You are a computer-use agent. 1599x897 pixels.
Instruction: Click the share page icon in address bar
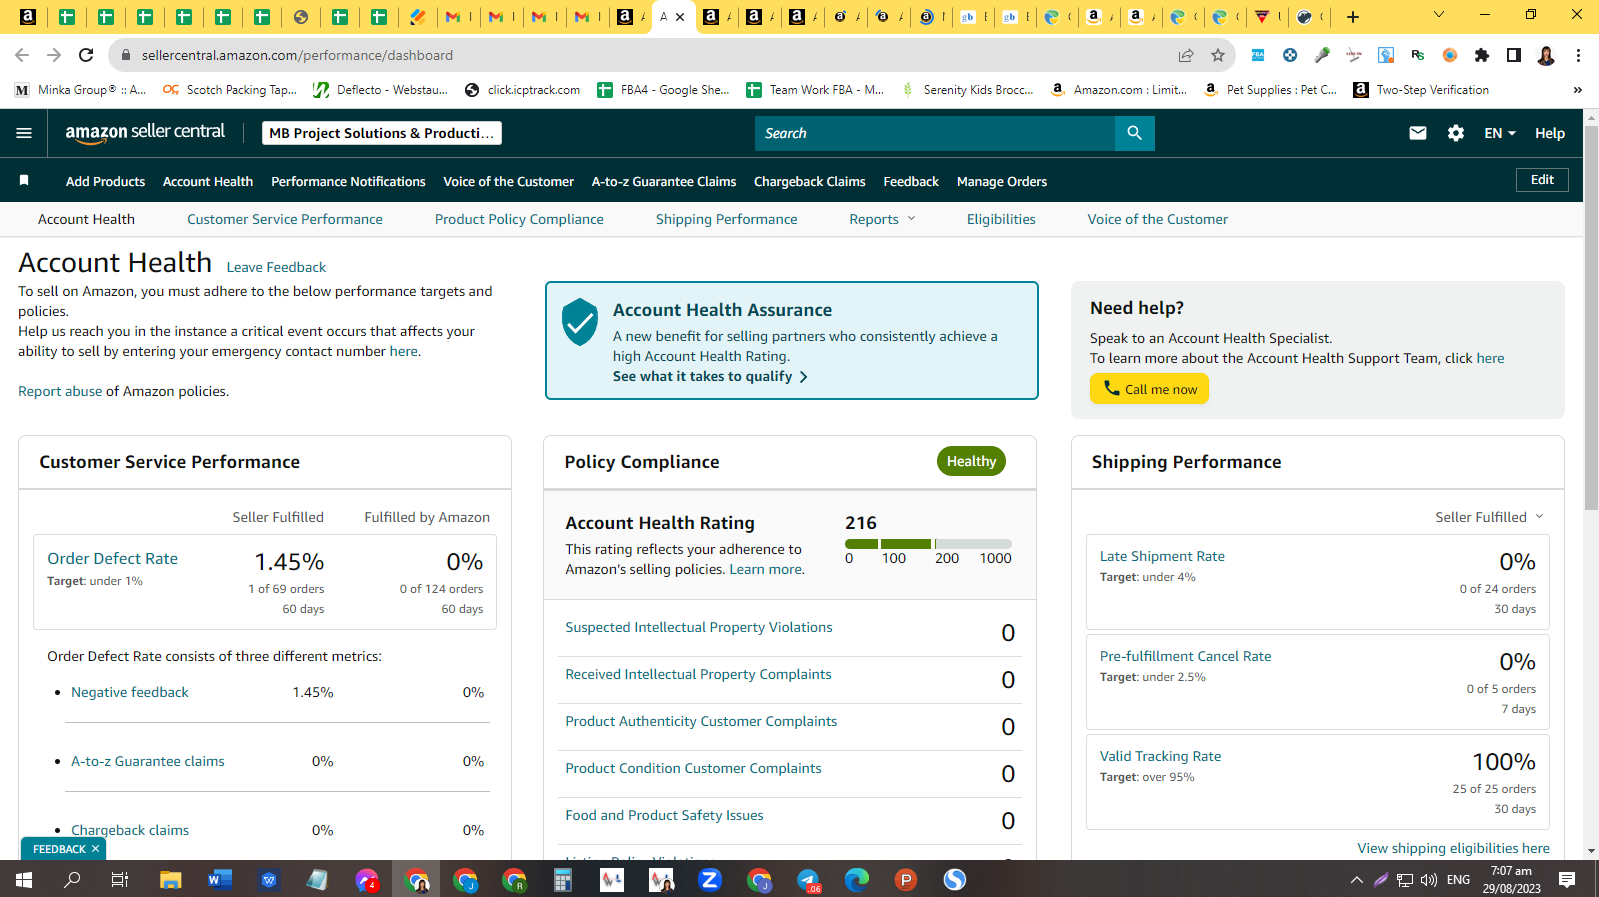[x=1186, y=55]
